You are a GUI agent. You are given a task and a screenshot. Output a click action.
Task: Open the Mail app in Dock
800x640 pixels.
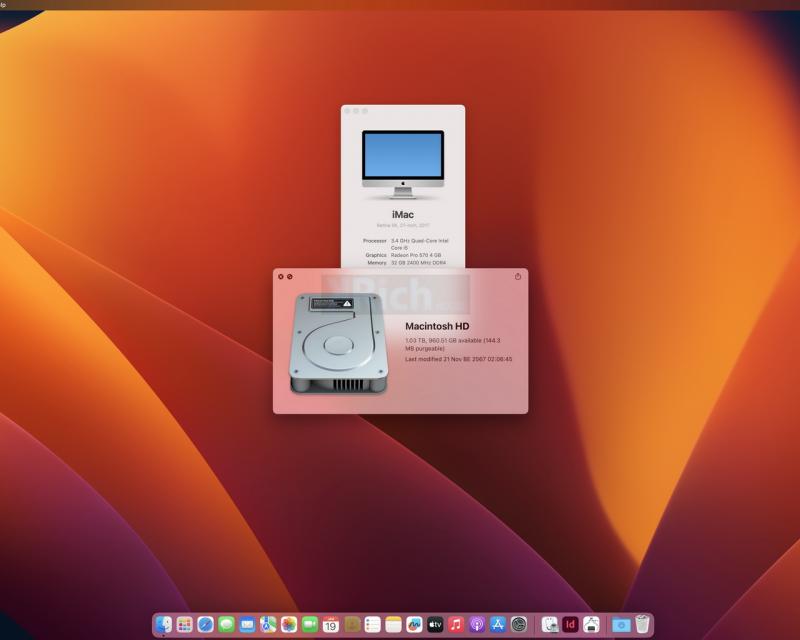(x=247, y=624)
